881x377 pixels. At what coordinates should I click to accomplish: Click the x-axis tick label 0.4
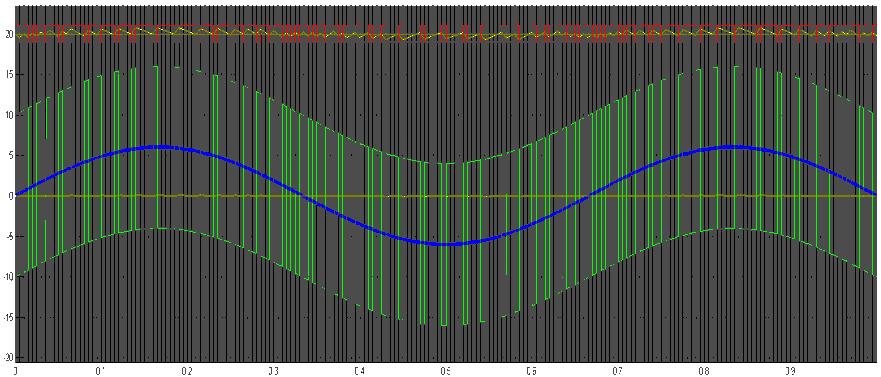[360, 371]
